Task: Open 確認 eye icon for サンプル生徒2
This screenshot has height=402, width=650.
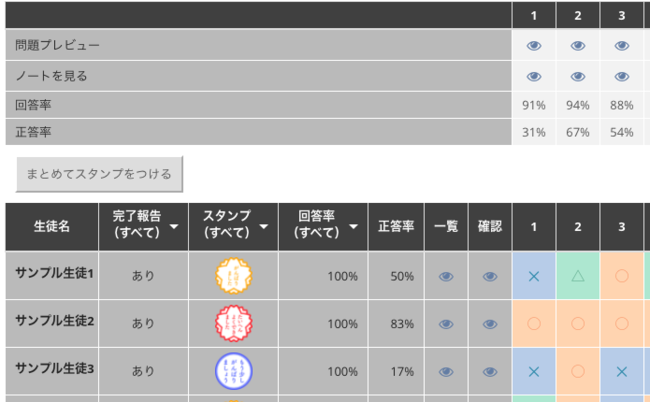Action: (490, 324)
